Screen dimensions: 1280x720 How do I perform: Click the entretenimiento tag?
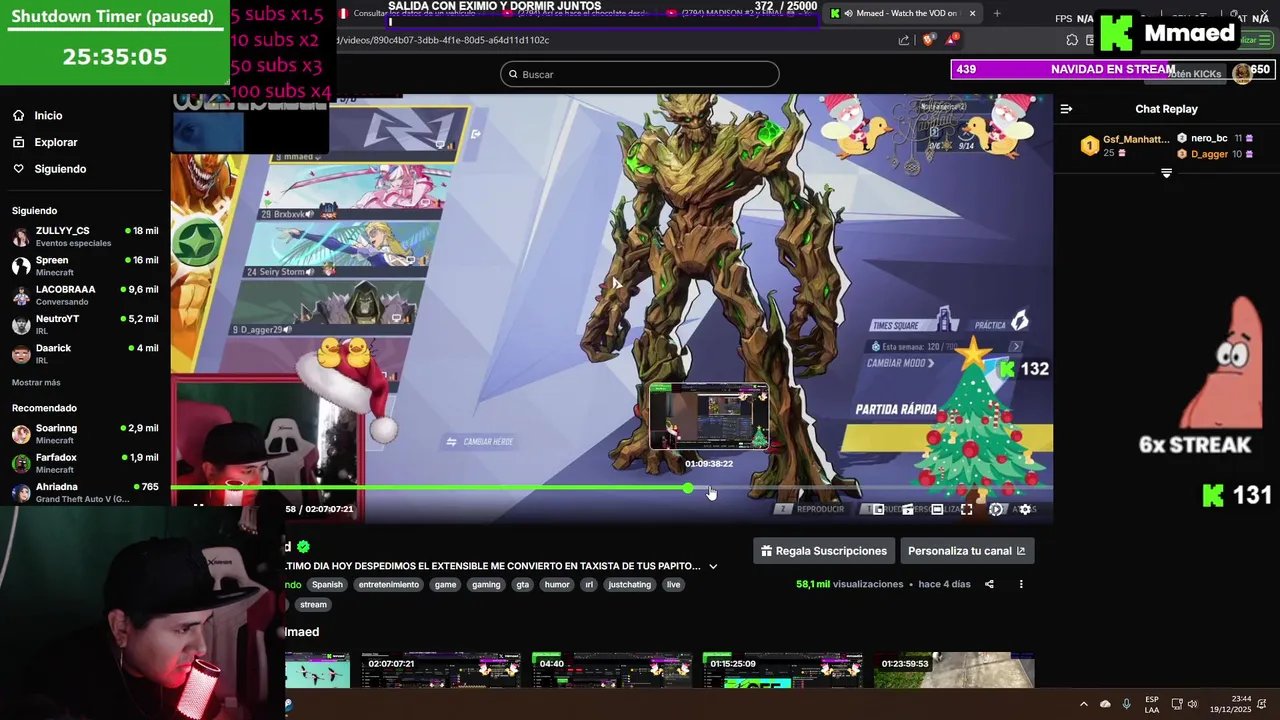[389, 585]
